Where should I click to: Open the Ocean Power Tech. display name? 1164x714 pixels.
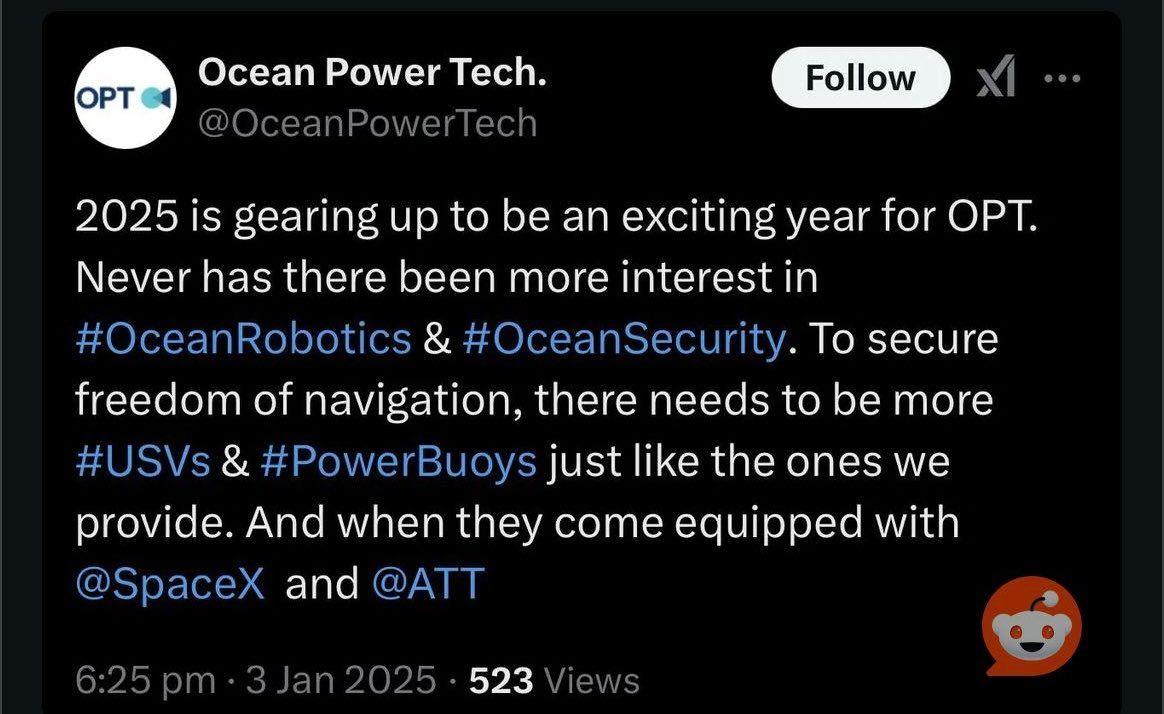point(372,72)
